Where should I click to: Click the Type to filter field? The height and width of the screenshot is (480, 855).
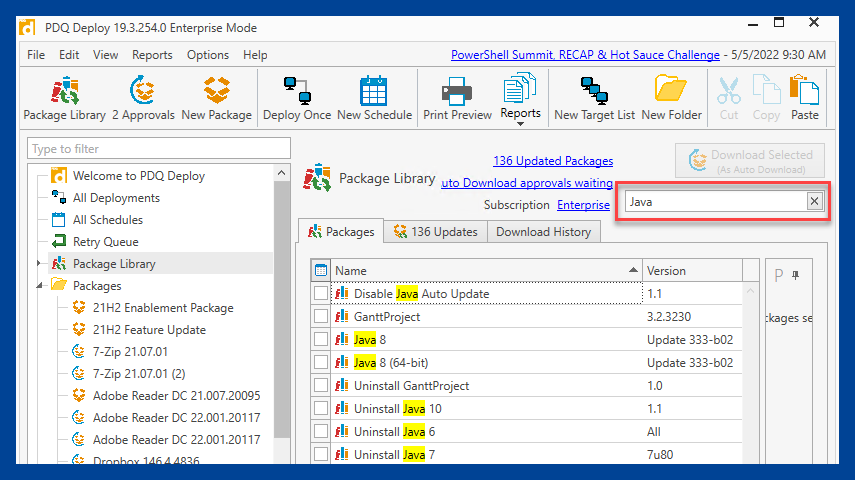coord(159,148)
